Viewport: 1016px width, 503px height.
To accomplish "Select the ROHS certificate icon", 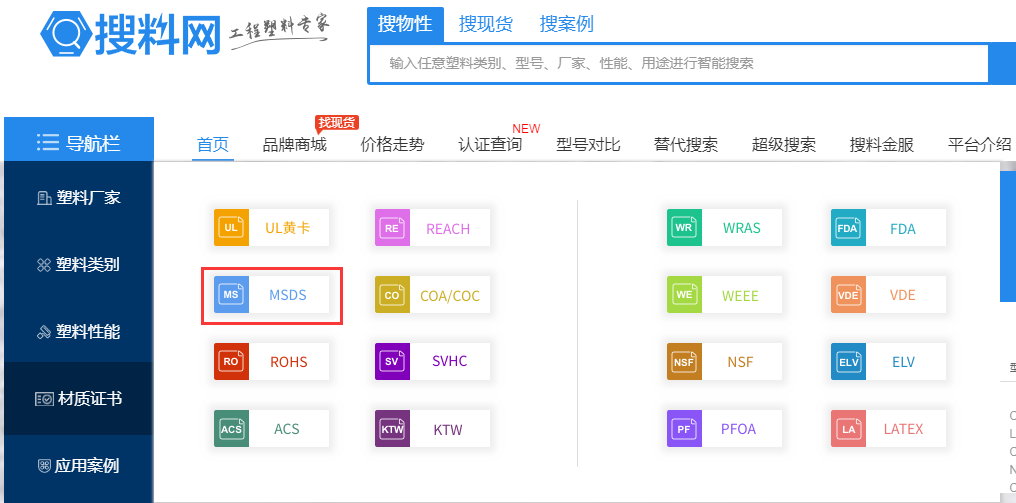I will tap(231, 362).
